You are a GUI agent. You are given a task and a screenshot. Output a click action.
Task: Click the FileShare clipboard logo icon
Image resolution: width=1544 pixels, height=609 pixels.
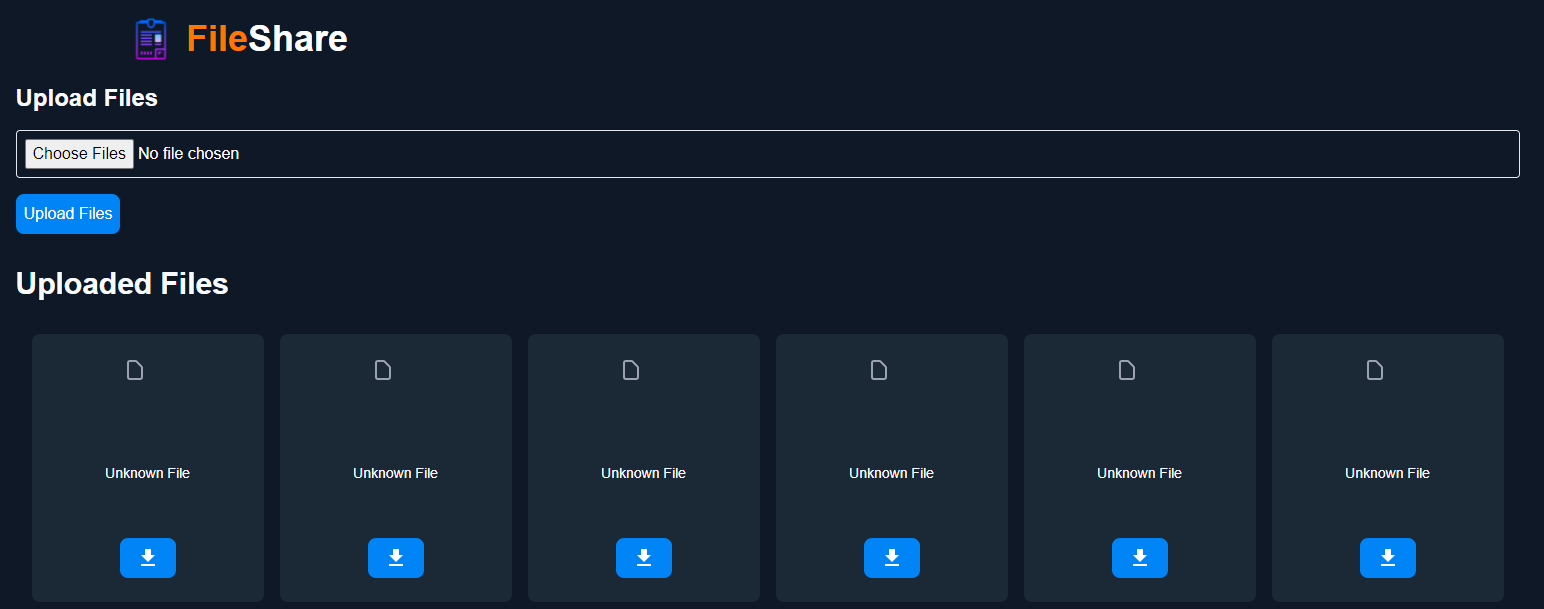[150, 38]
